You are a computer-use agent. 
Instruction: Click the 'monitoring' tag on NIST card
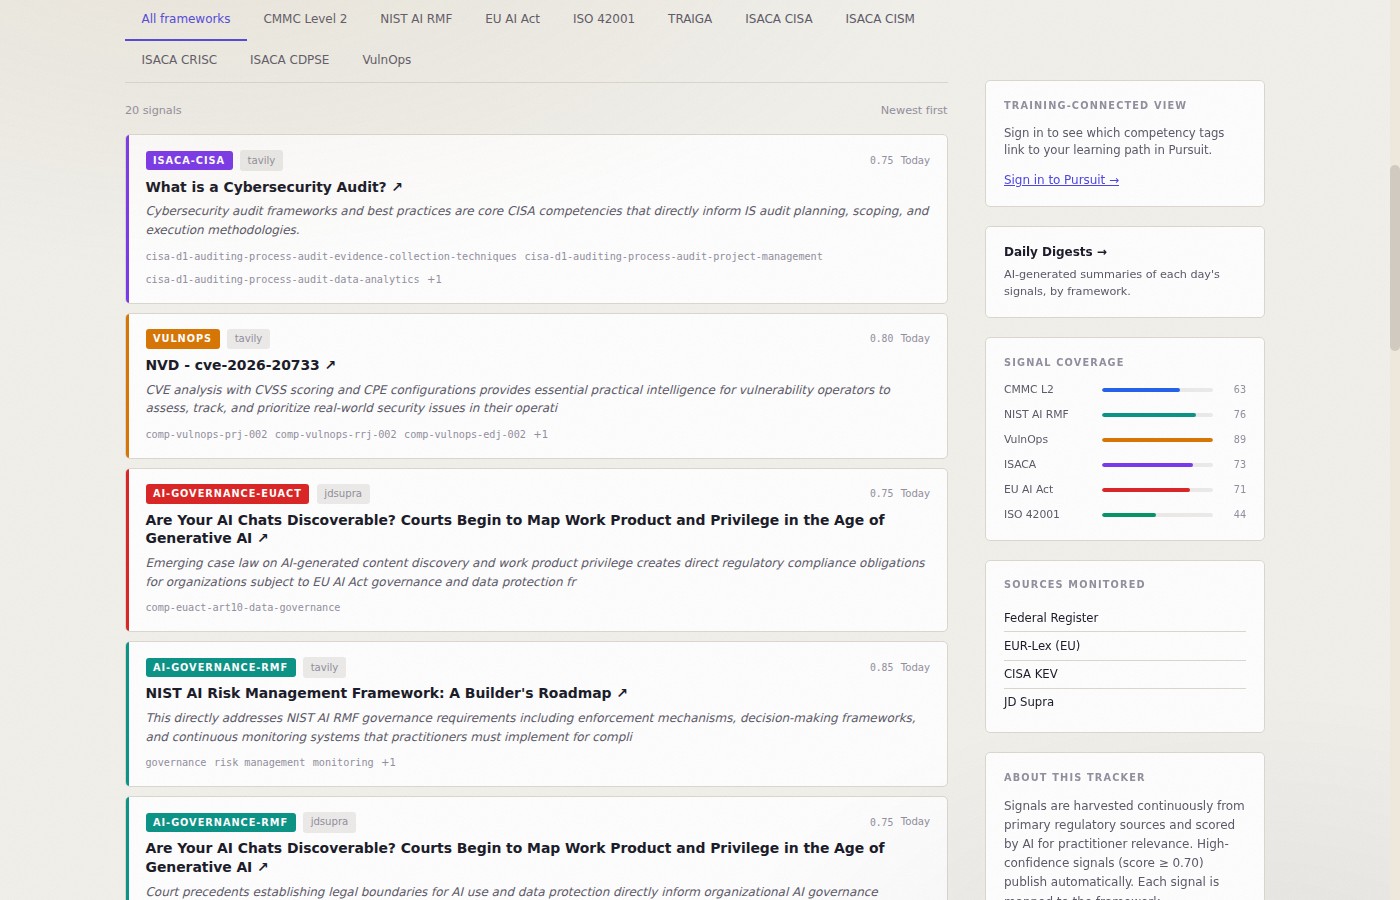pos(342,763)
